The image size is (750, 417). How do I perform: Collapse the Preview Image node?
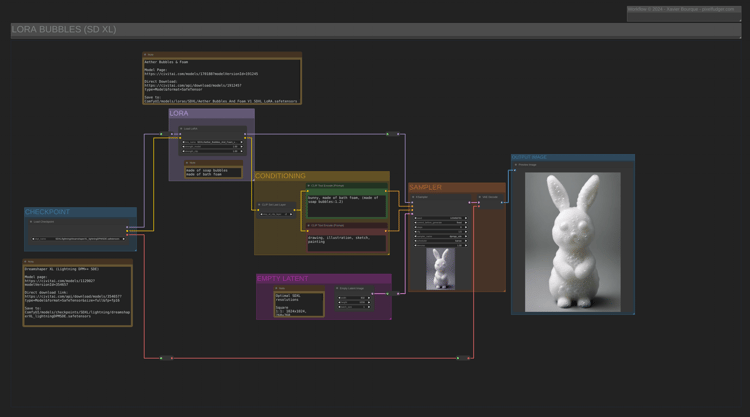(x=516, y=164)
